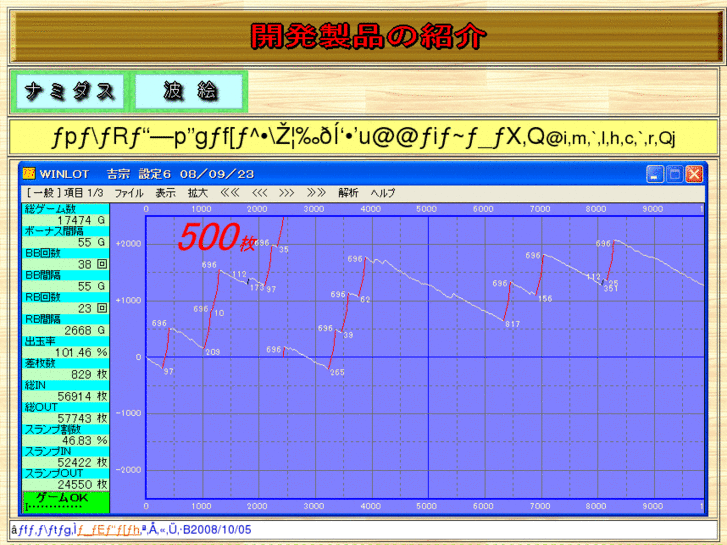Viewport: 727px width, 545px height.
Task: Click the WINLOT title bar app icon
Action: (29, 173)
